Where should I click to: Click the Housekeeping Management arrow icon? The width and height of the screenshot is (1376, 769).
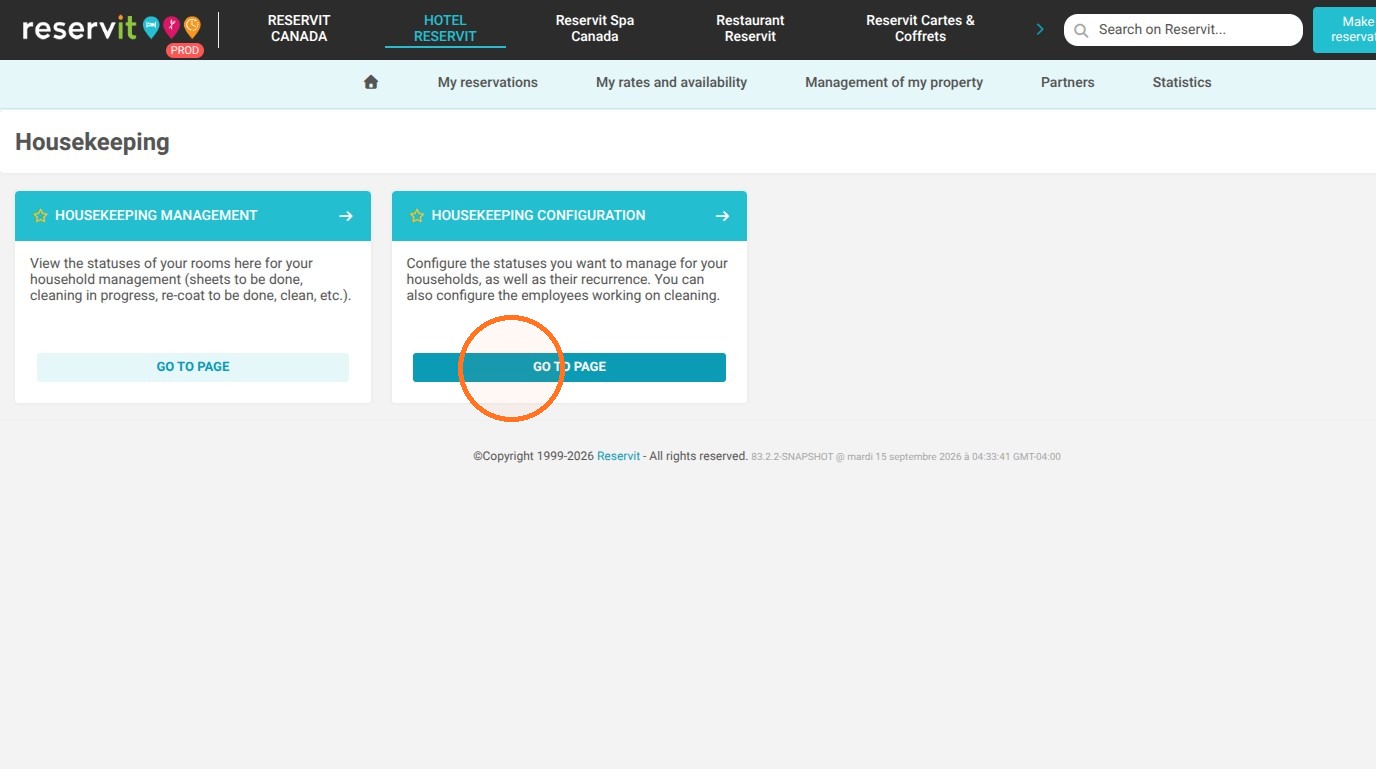[x=346, y=216]
